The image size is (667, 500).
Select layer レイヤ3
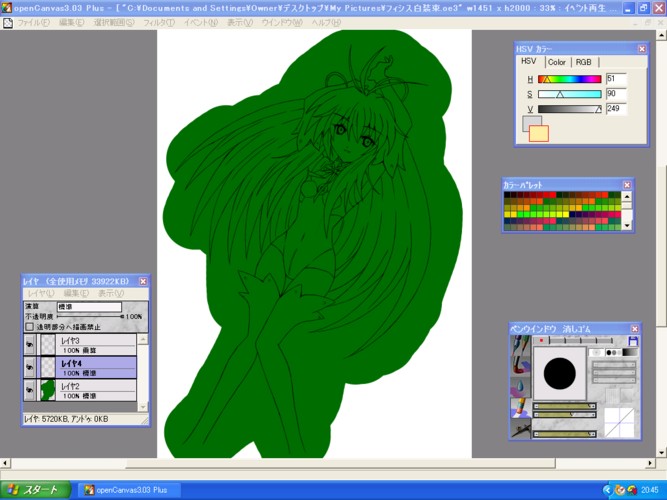[x=80, y=345]
